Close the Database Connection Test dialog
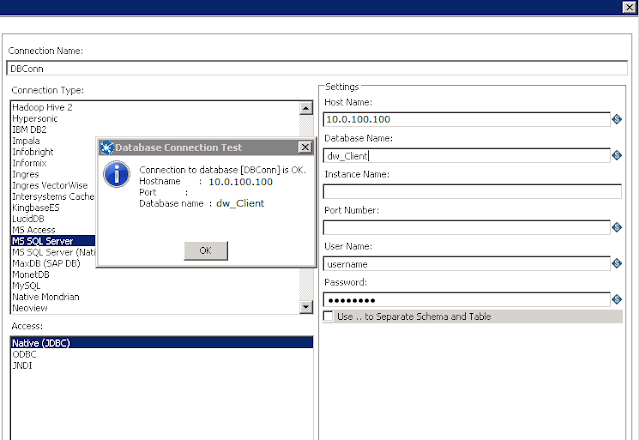Screen dimensions: 640x440 (x=305, y=147)
